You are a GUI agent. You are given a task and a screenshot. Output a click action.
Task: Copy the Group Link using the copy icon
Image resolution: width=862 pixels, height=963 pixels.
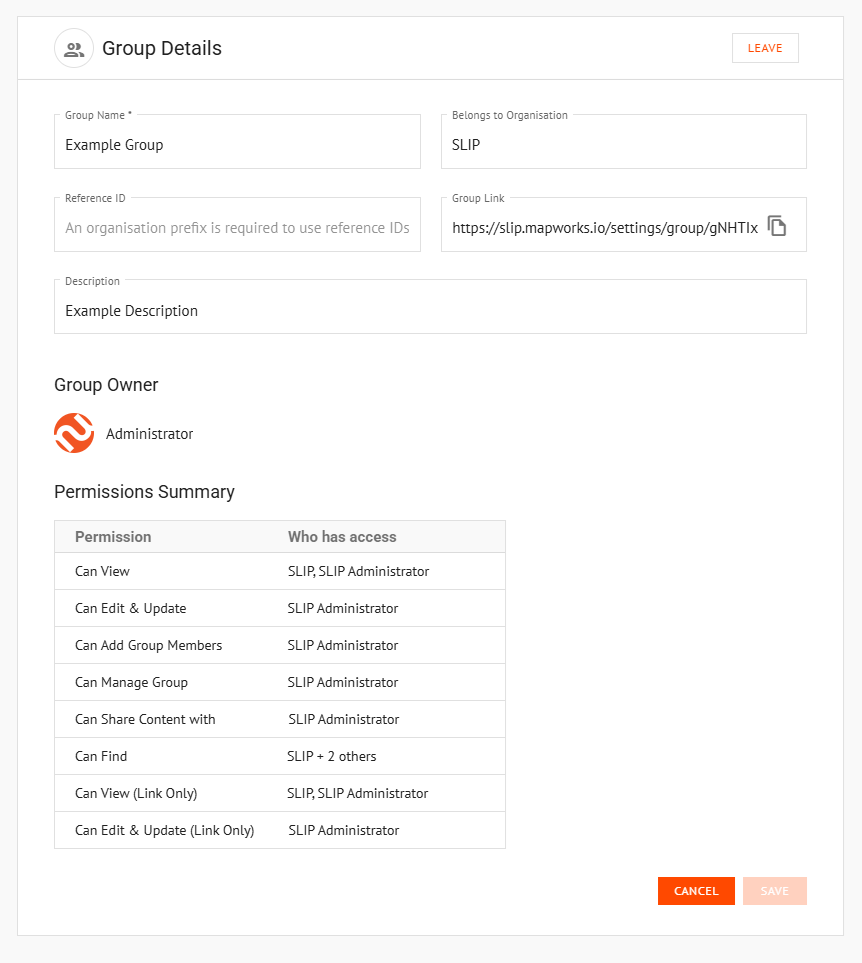coord(777,225)
